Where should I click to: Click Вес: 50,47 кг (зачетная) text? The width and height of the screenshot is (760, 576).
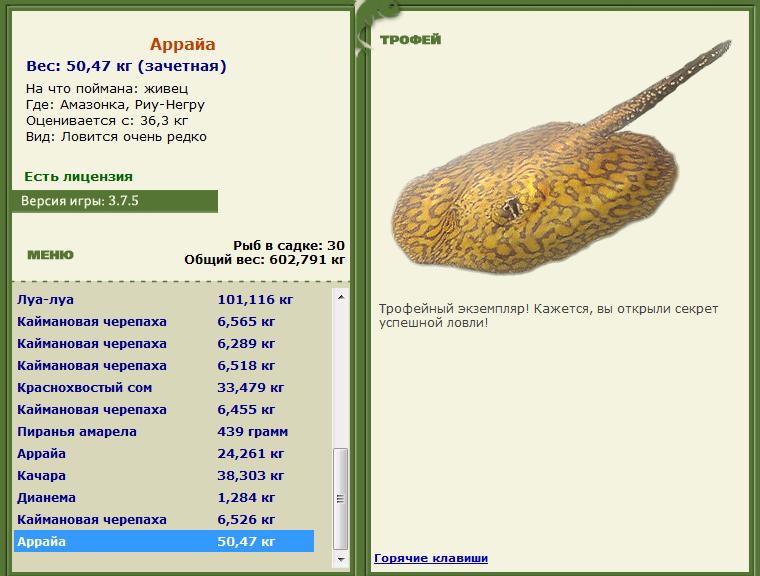(x=126, y=66)
